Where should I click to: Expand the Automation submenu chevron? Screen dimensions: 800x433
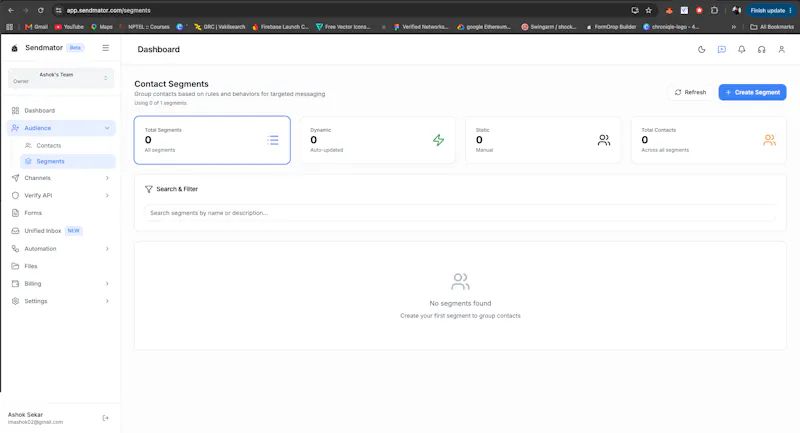point(107,249)
